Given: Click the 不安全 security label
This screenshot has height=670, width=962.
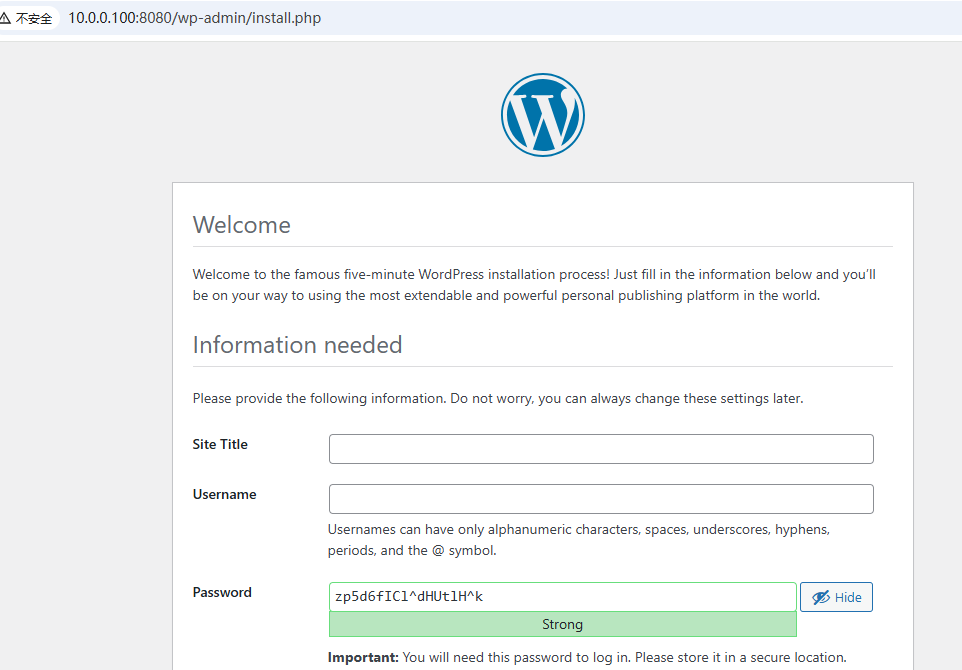Looking at the screenshot, I should click(33, 18).
